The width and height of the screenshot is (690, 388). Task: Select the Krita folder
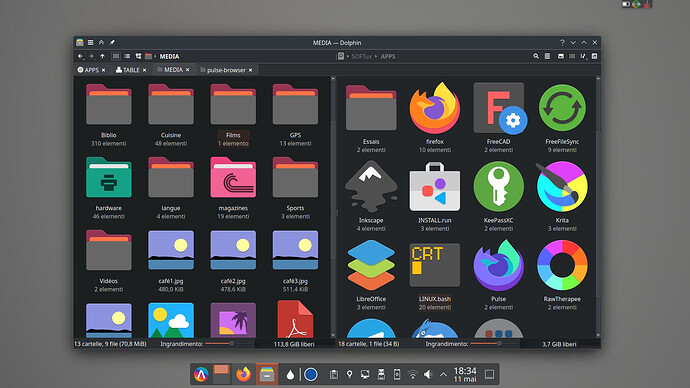click(562, 196)
